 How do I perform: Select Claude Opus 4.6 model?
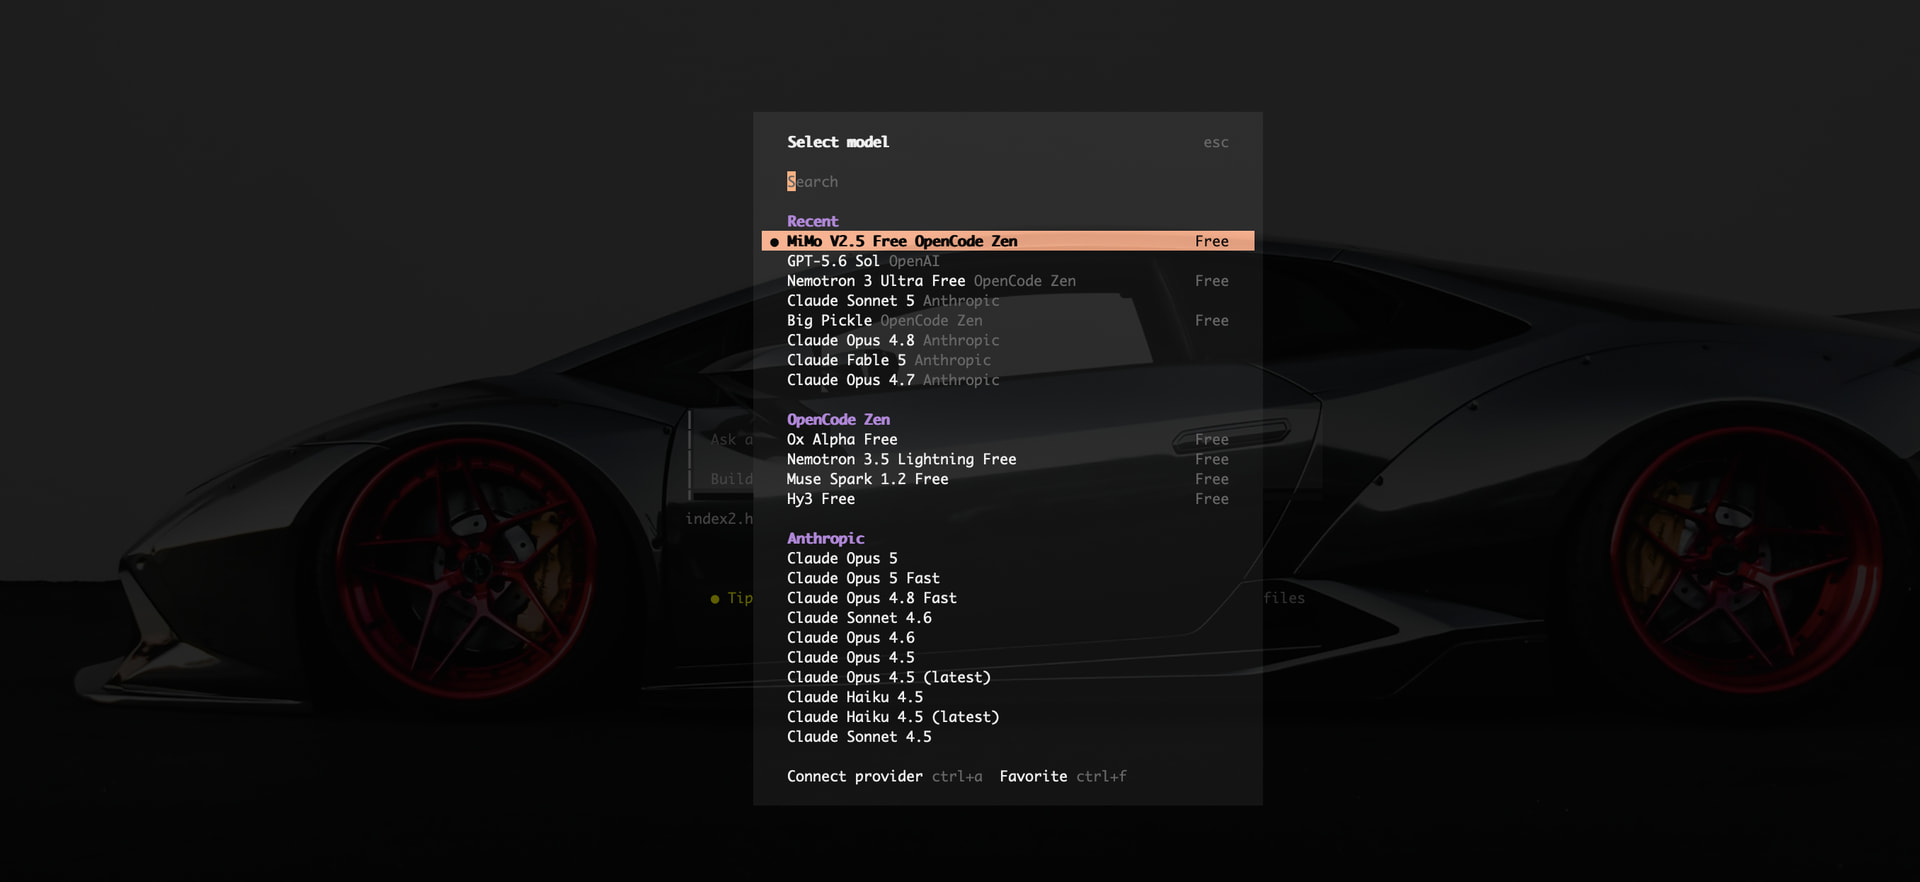coord(1007,638)
